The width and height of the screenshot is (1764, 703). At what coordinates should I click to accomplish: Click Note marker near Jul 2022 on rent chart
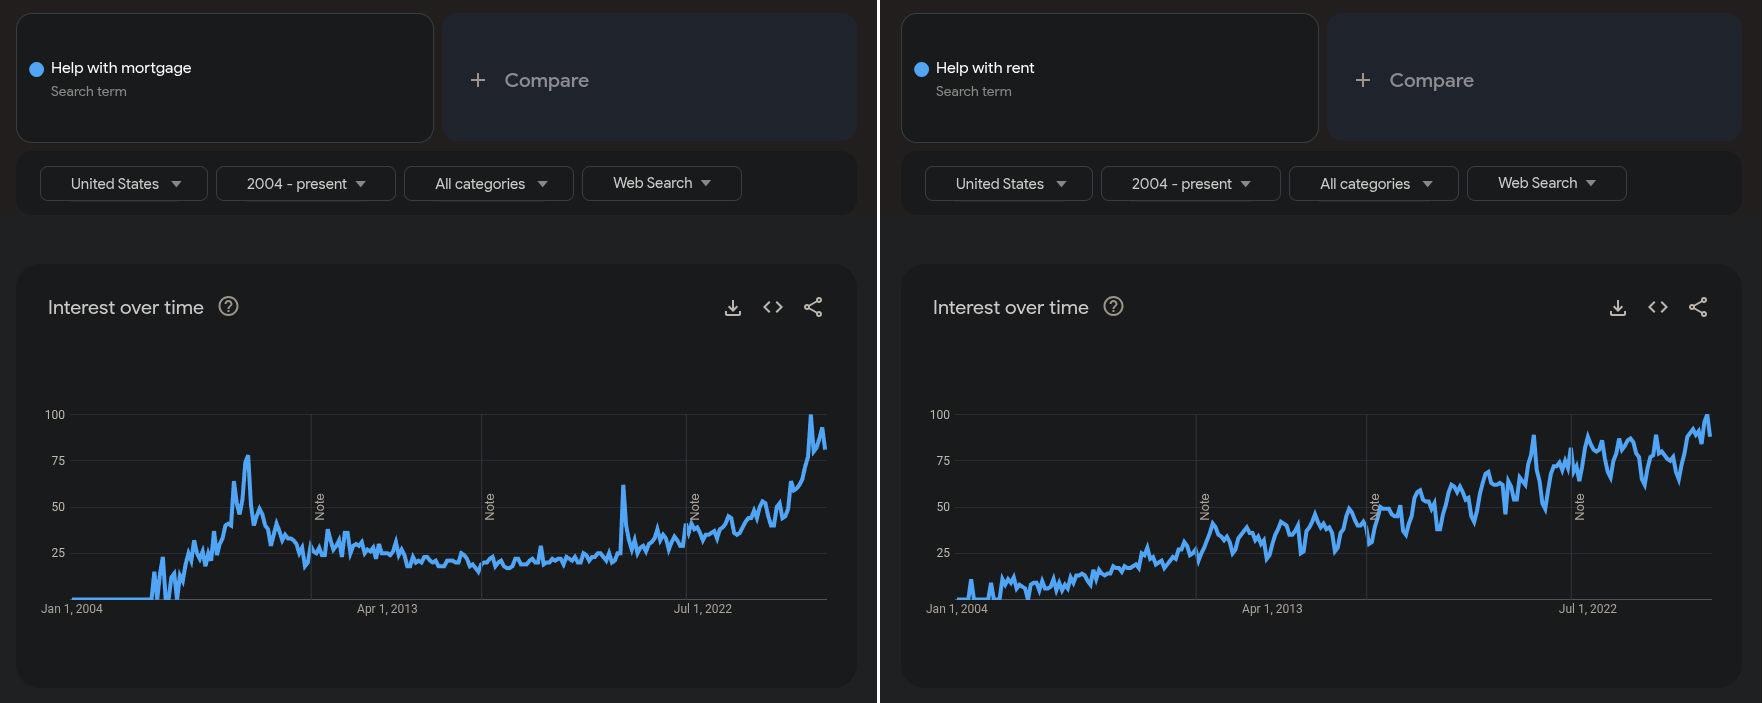[x=1580, y=507]
